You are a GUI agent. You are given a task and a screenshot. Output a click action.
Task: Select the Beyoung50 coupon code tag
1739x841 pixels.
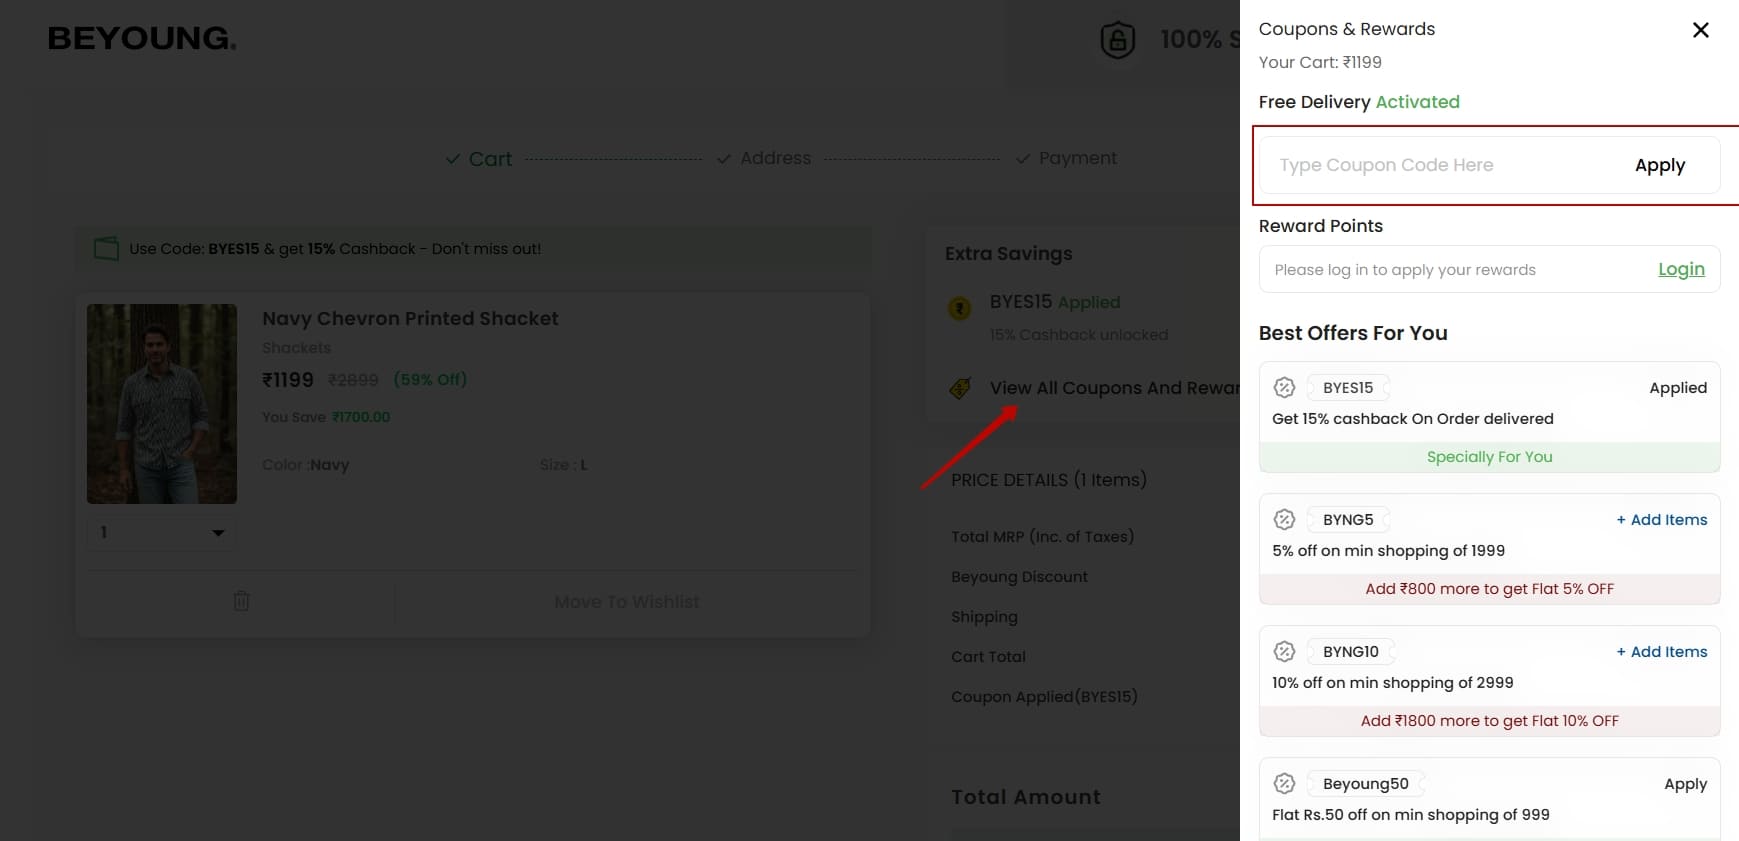pos(1366,783)
